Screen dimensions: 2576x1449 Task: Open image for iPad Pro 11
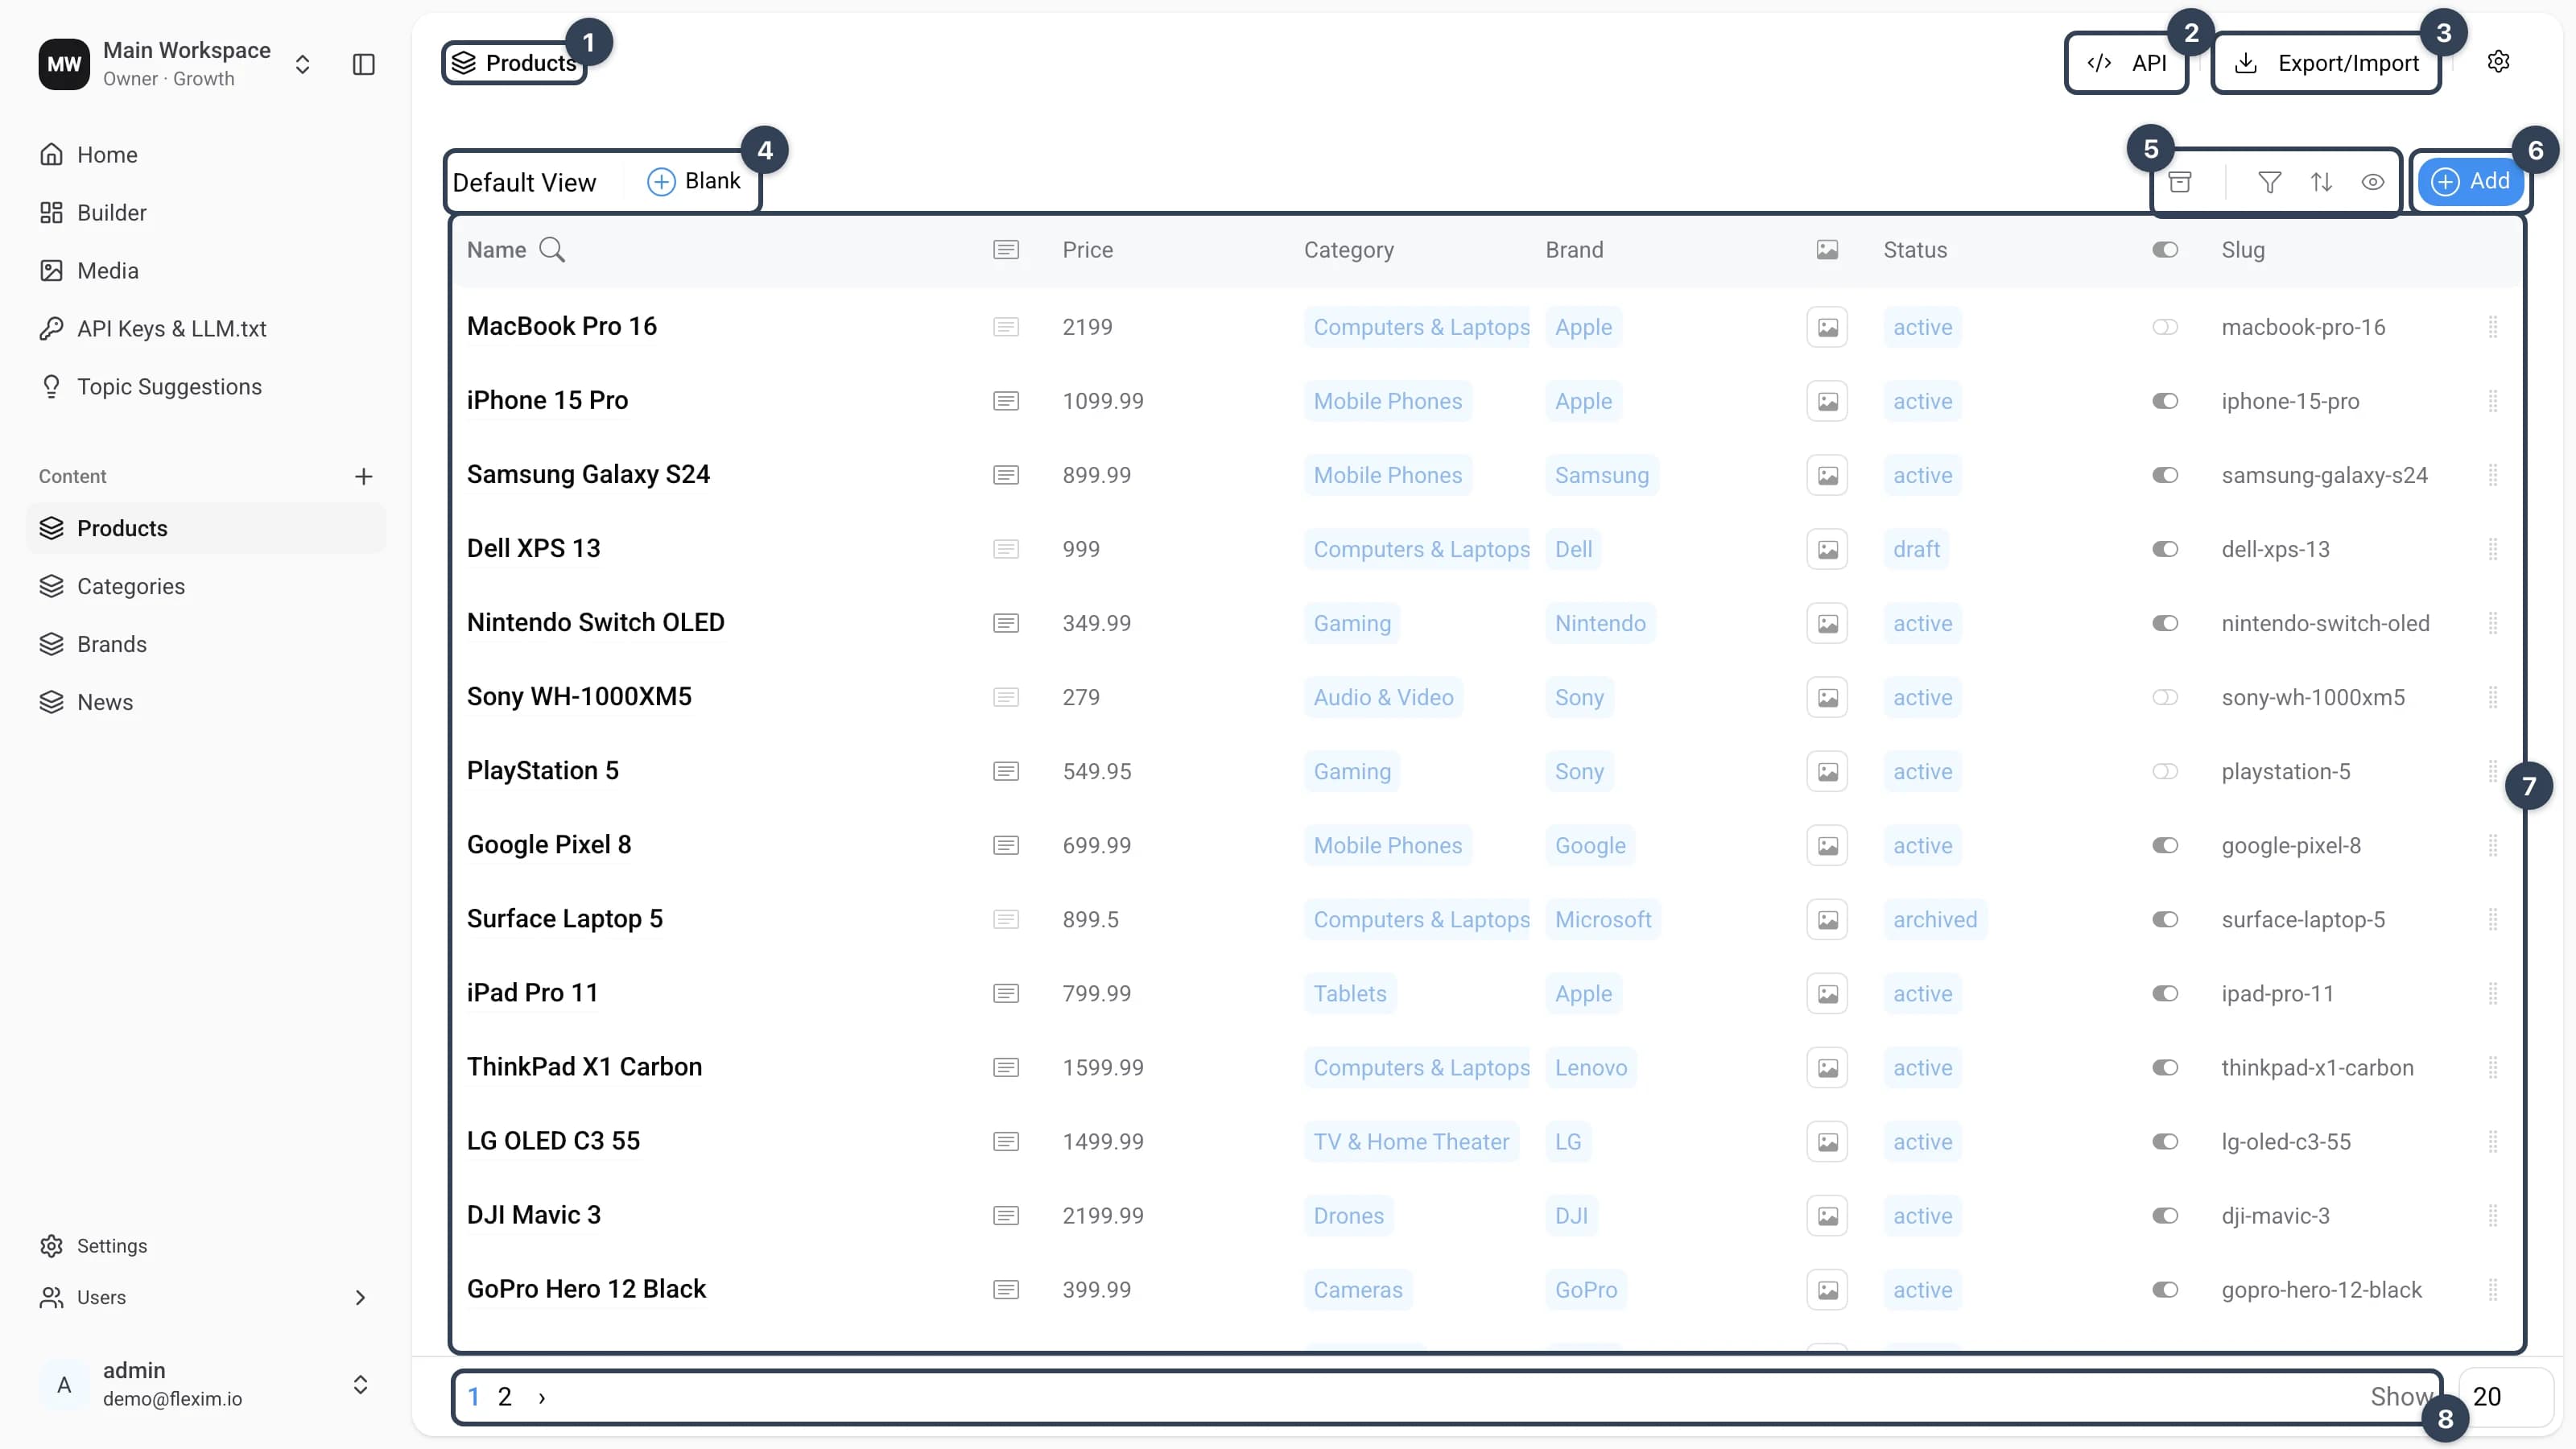click(1827, 994)
